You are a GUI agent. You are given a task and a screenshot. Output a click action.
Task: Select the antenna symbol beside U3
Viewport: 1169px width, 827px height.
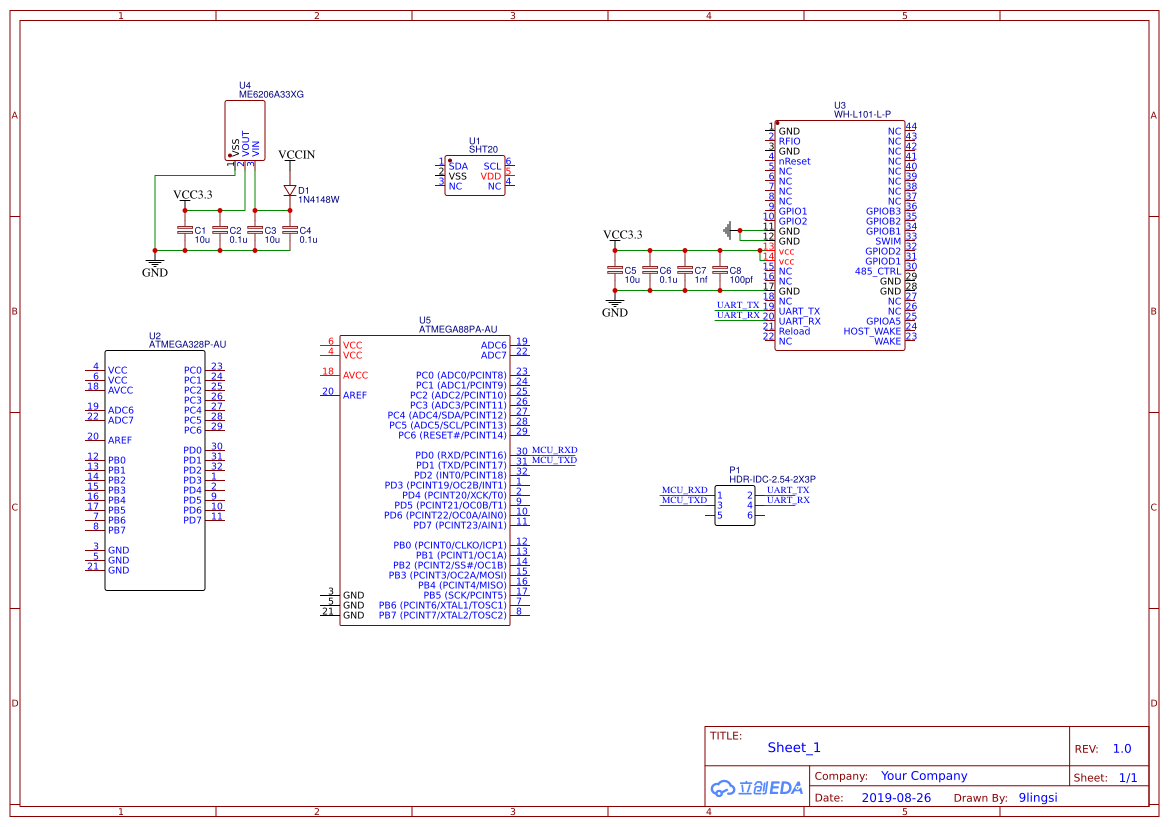728,228
